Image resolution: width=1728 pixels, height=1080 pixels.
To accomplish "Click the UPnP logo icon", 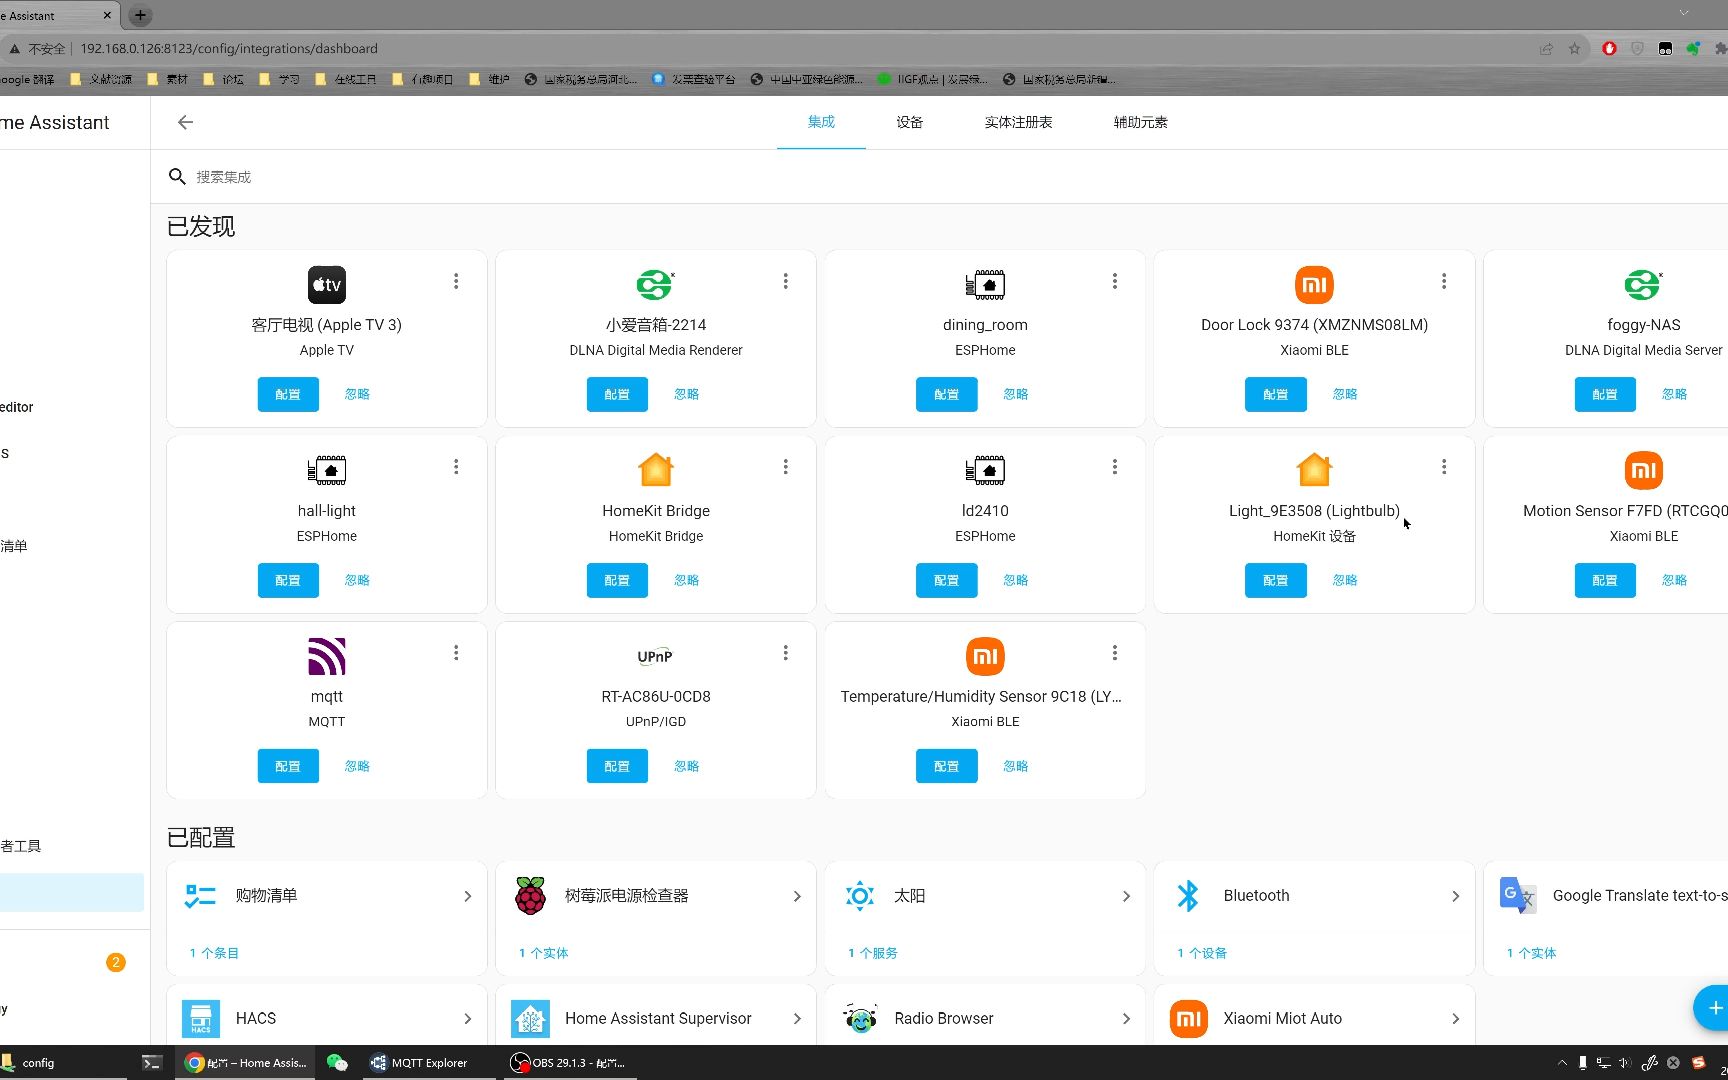I will point(656,656).
